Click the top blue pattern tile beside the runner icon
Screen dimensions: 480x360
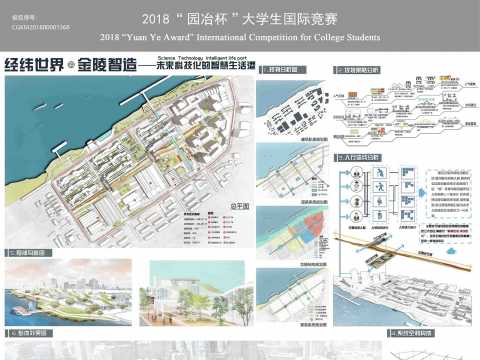tap(408, 173)
